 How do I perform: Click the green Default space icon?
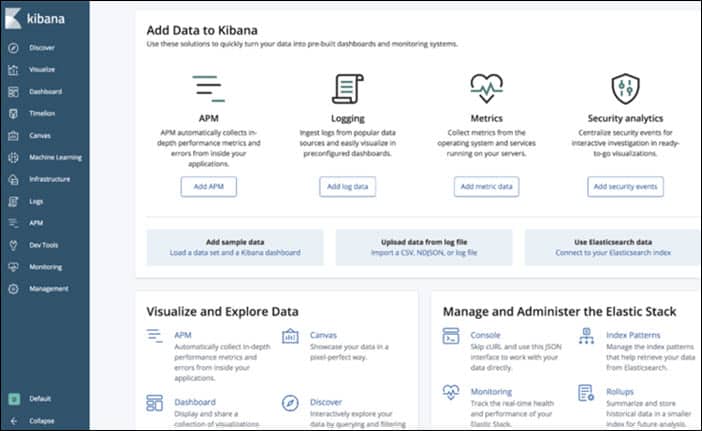[14, 399]
